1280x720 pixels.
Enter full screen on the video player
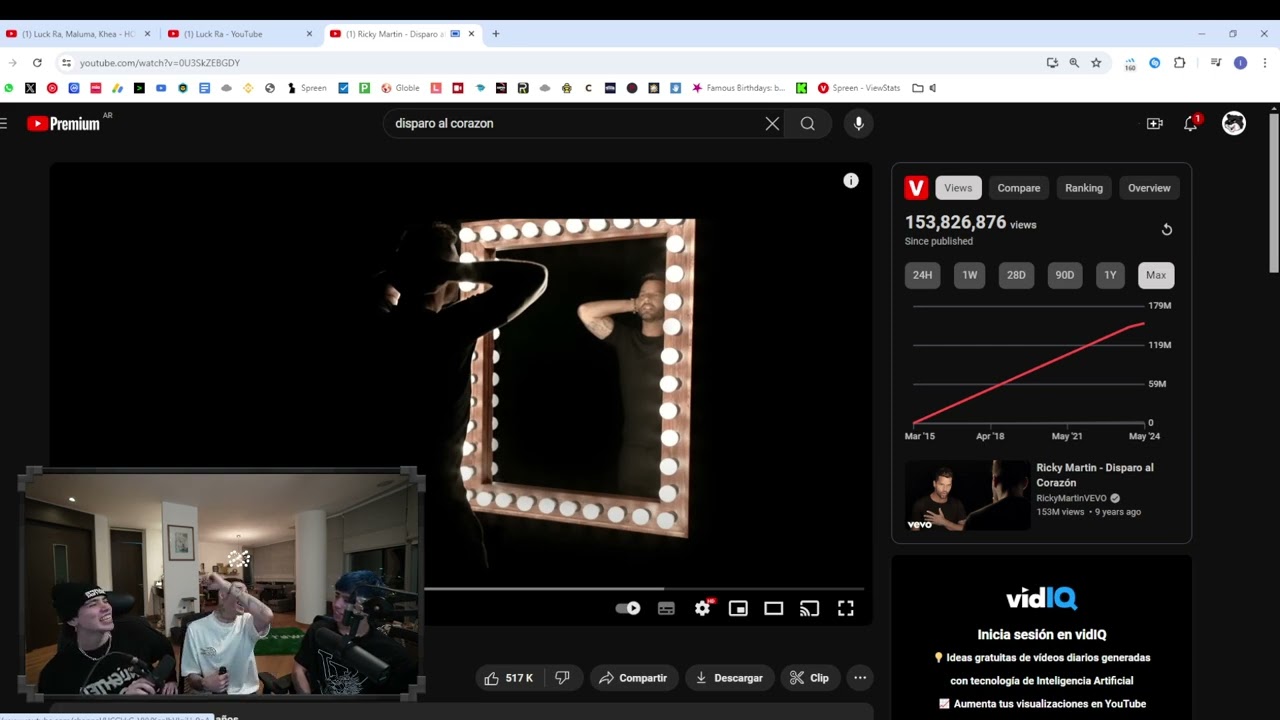[x=846, y=608]
